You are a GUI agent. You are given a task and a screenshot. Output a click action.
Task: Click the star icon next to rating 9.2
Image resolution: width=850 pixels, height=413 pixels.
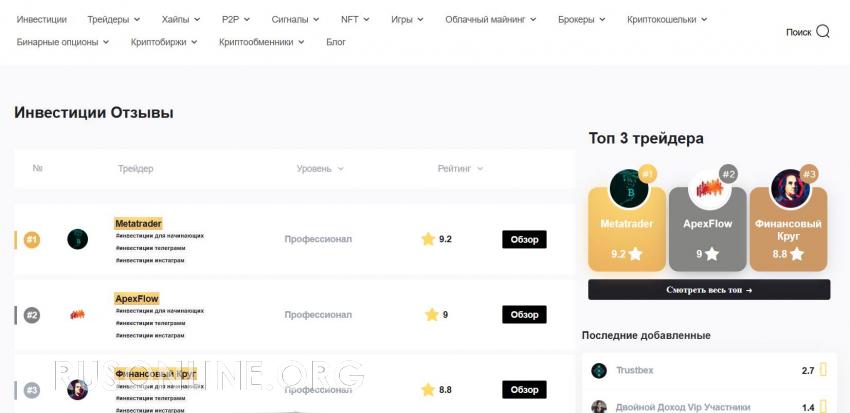click(x=428, y=239)
